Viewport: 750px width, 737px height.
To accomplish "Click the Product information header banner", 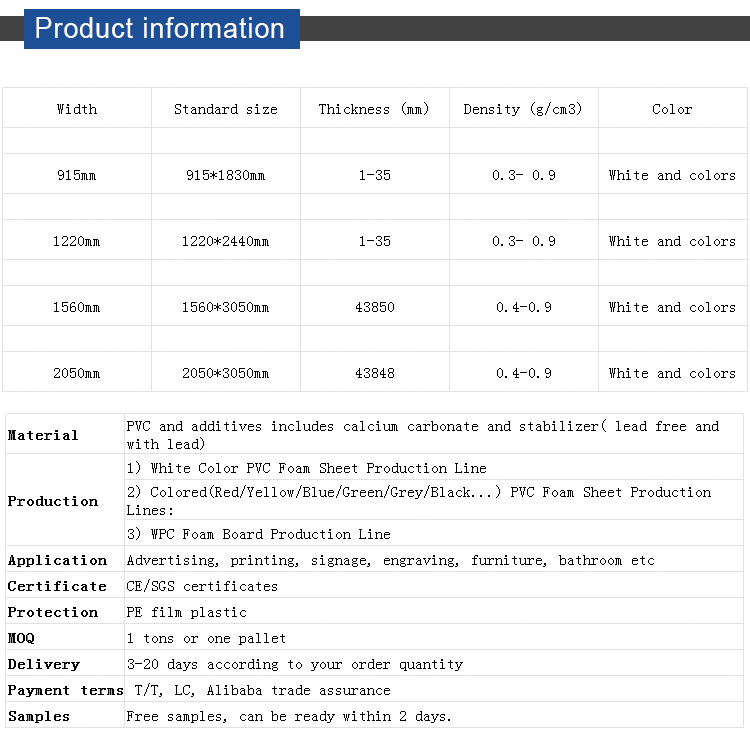I will (162, 29).
